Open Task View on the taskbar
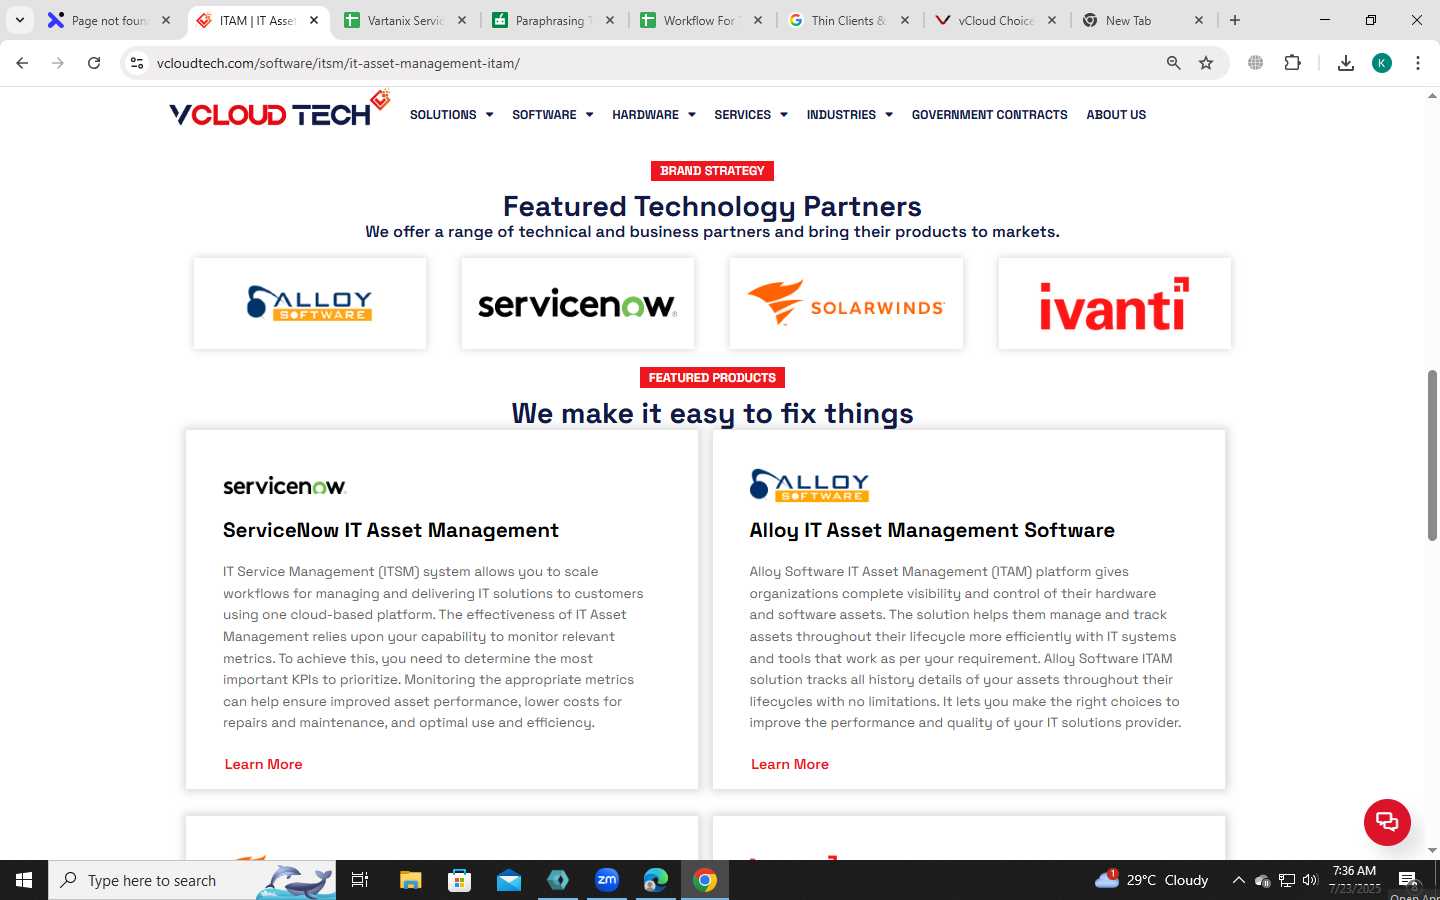The width and height of the screenshot is (1440, 900). pyautogui.click(x=360, y=880)
